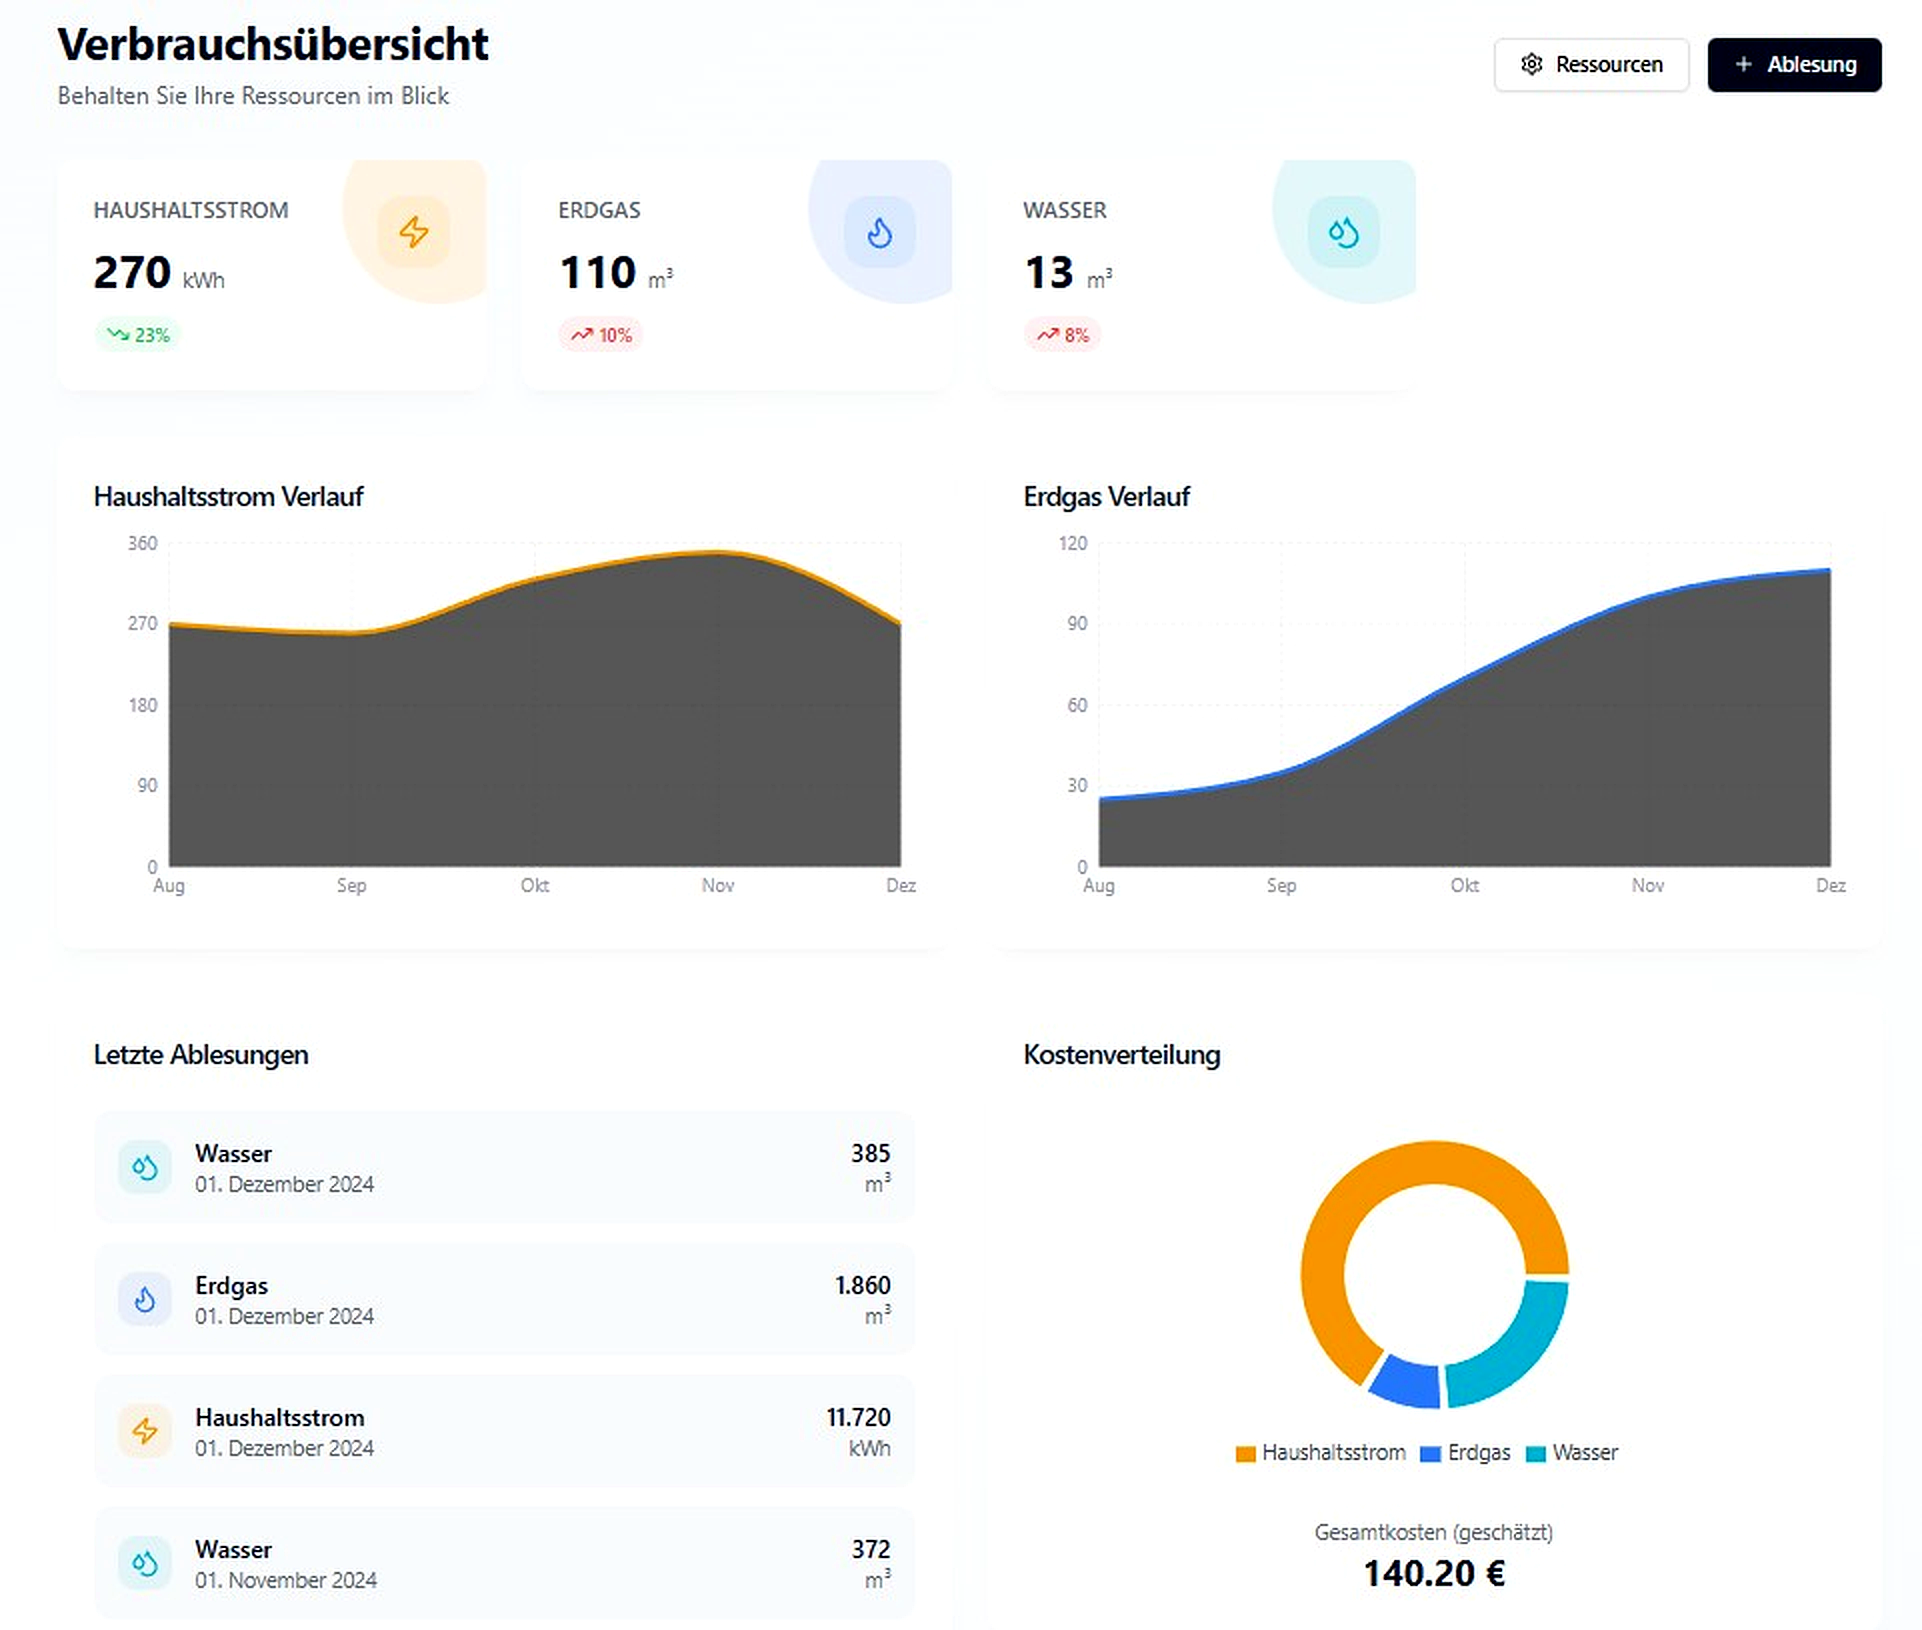Click the droplet icon on the November Wasser entry

(x=144, y=1563)
